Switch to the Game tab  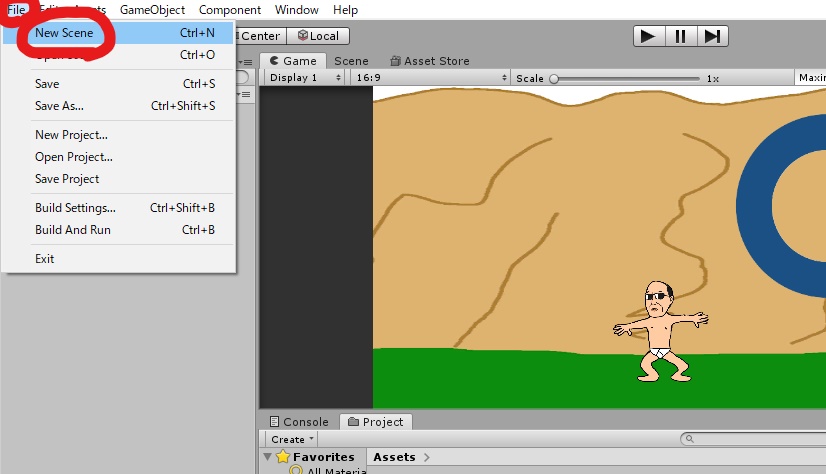[293, 61]
